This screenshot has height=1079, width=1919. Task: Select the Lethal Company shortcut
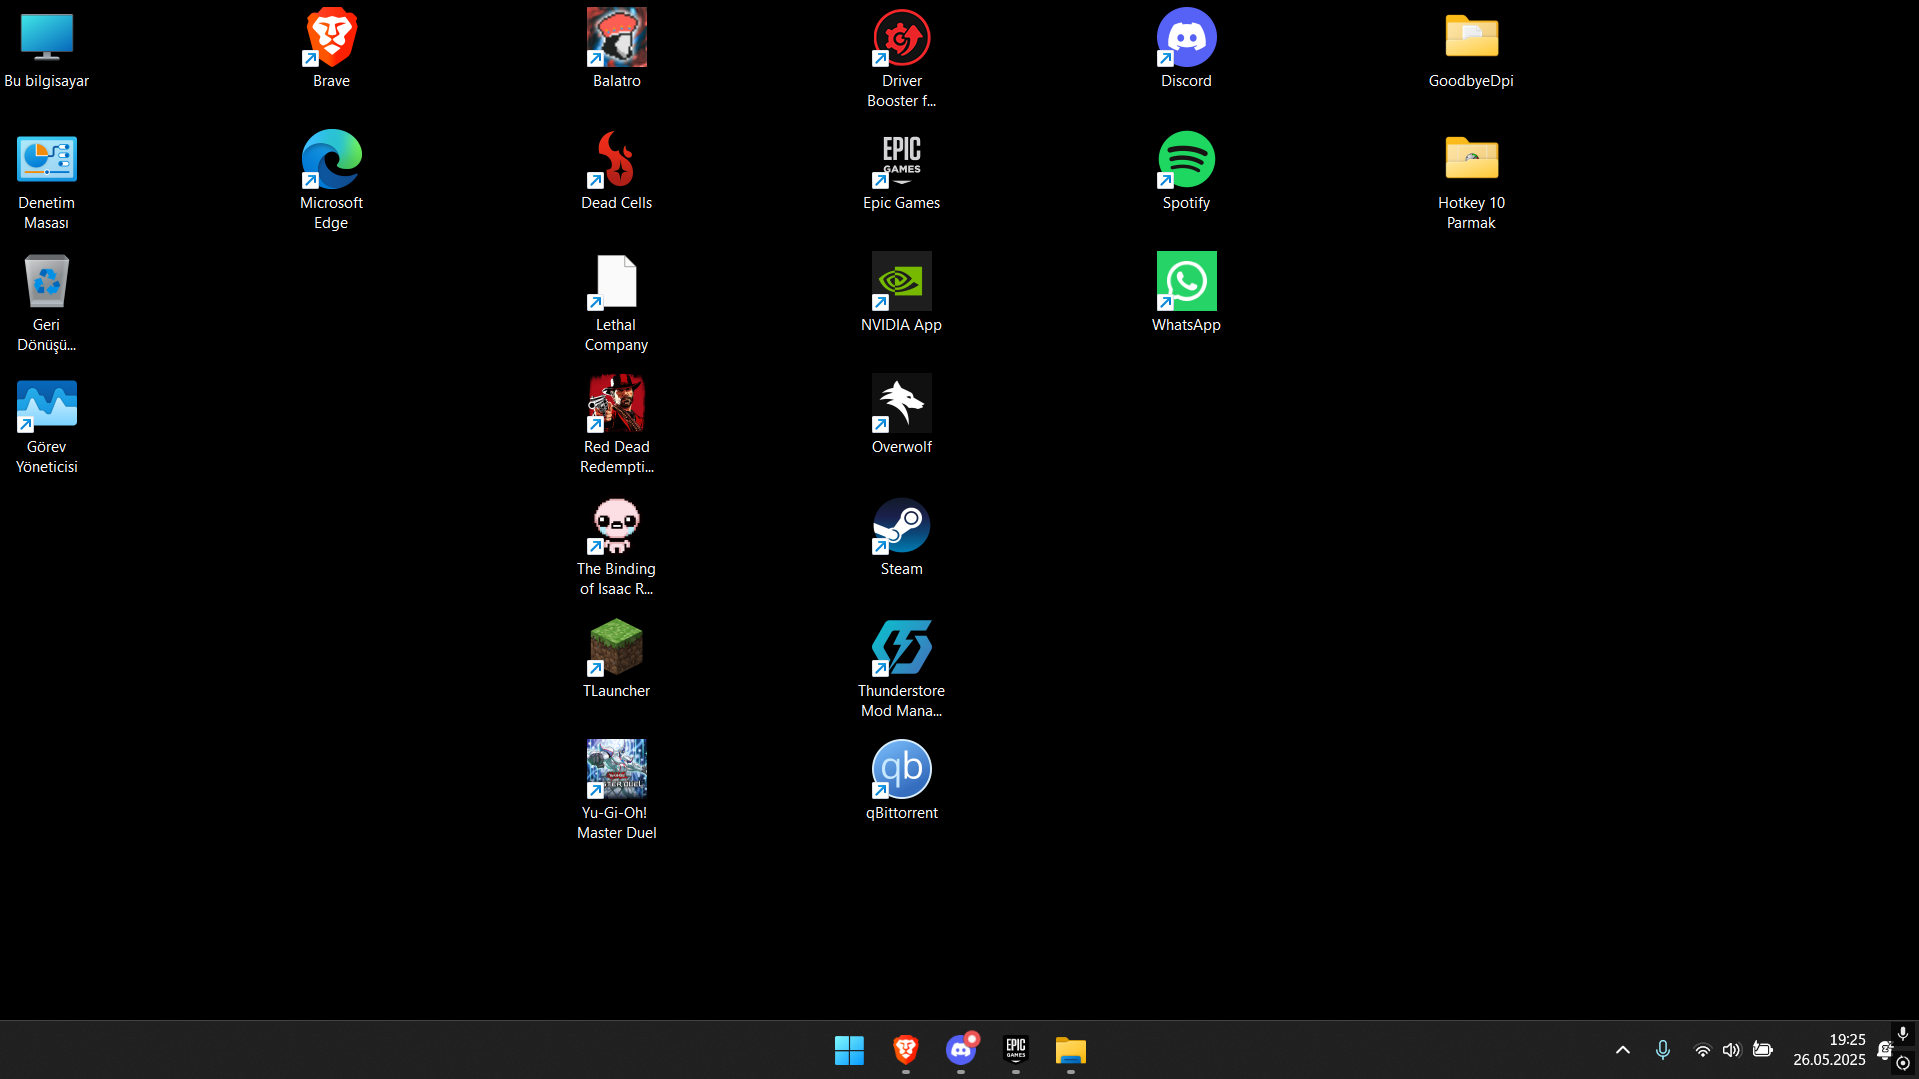(x=616, y=304)
